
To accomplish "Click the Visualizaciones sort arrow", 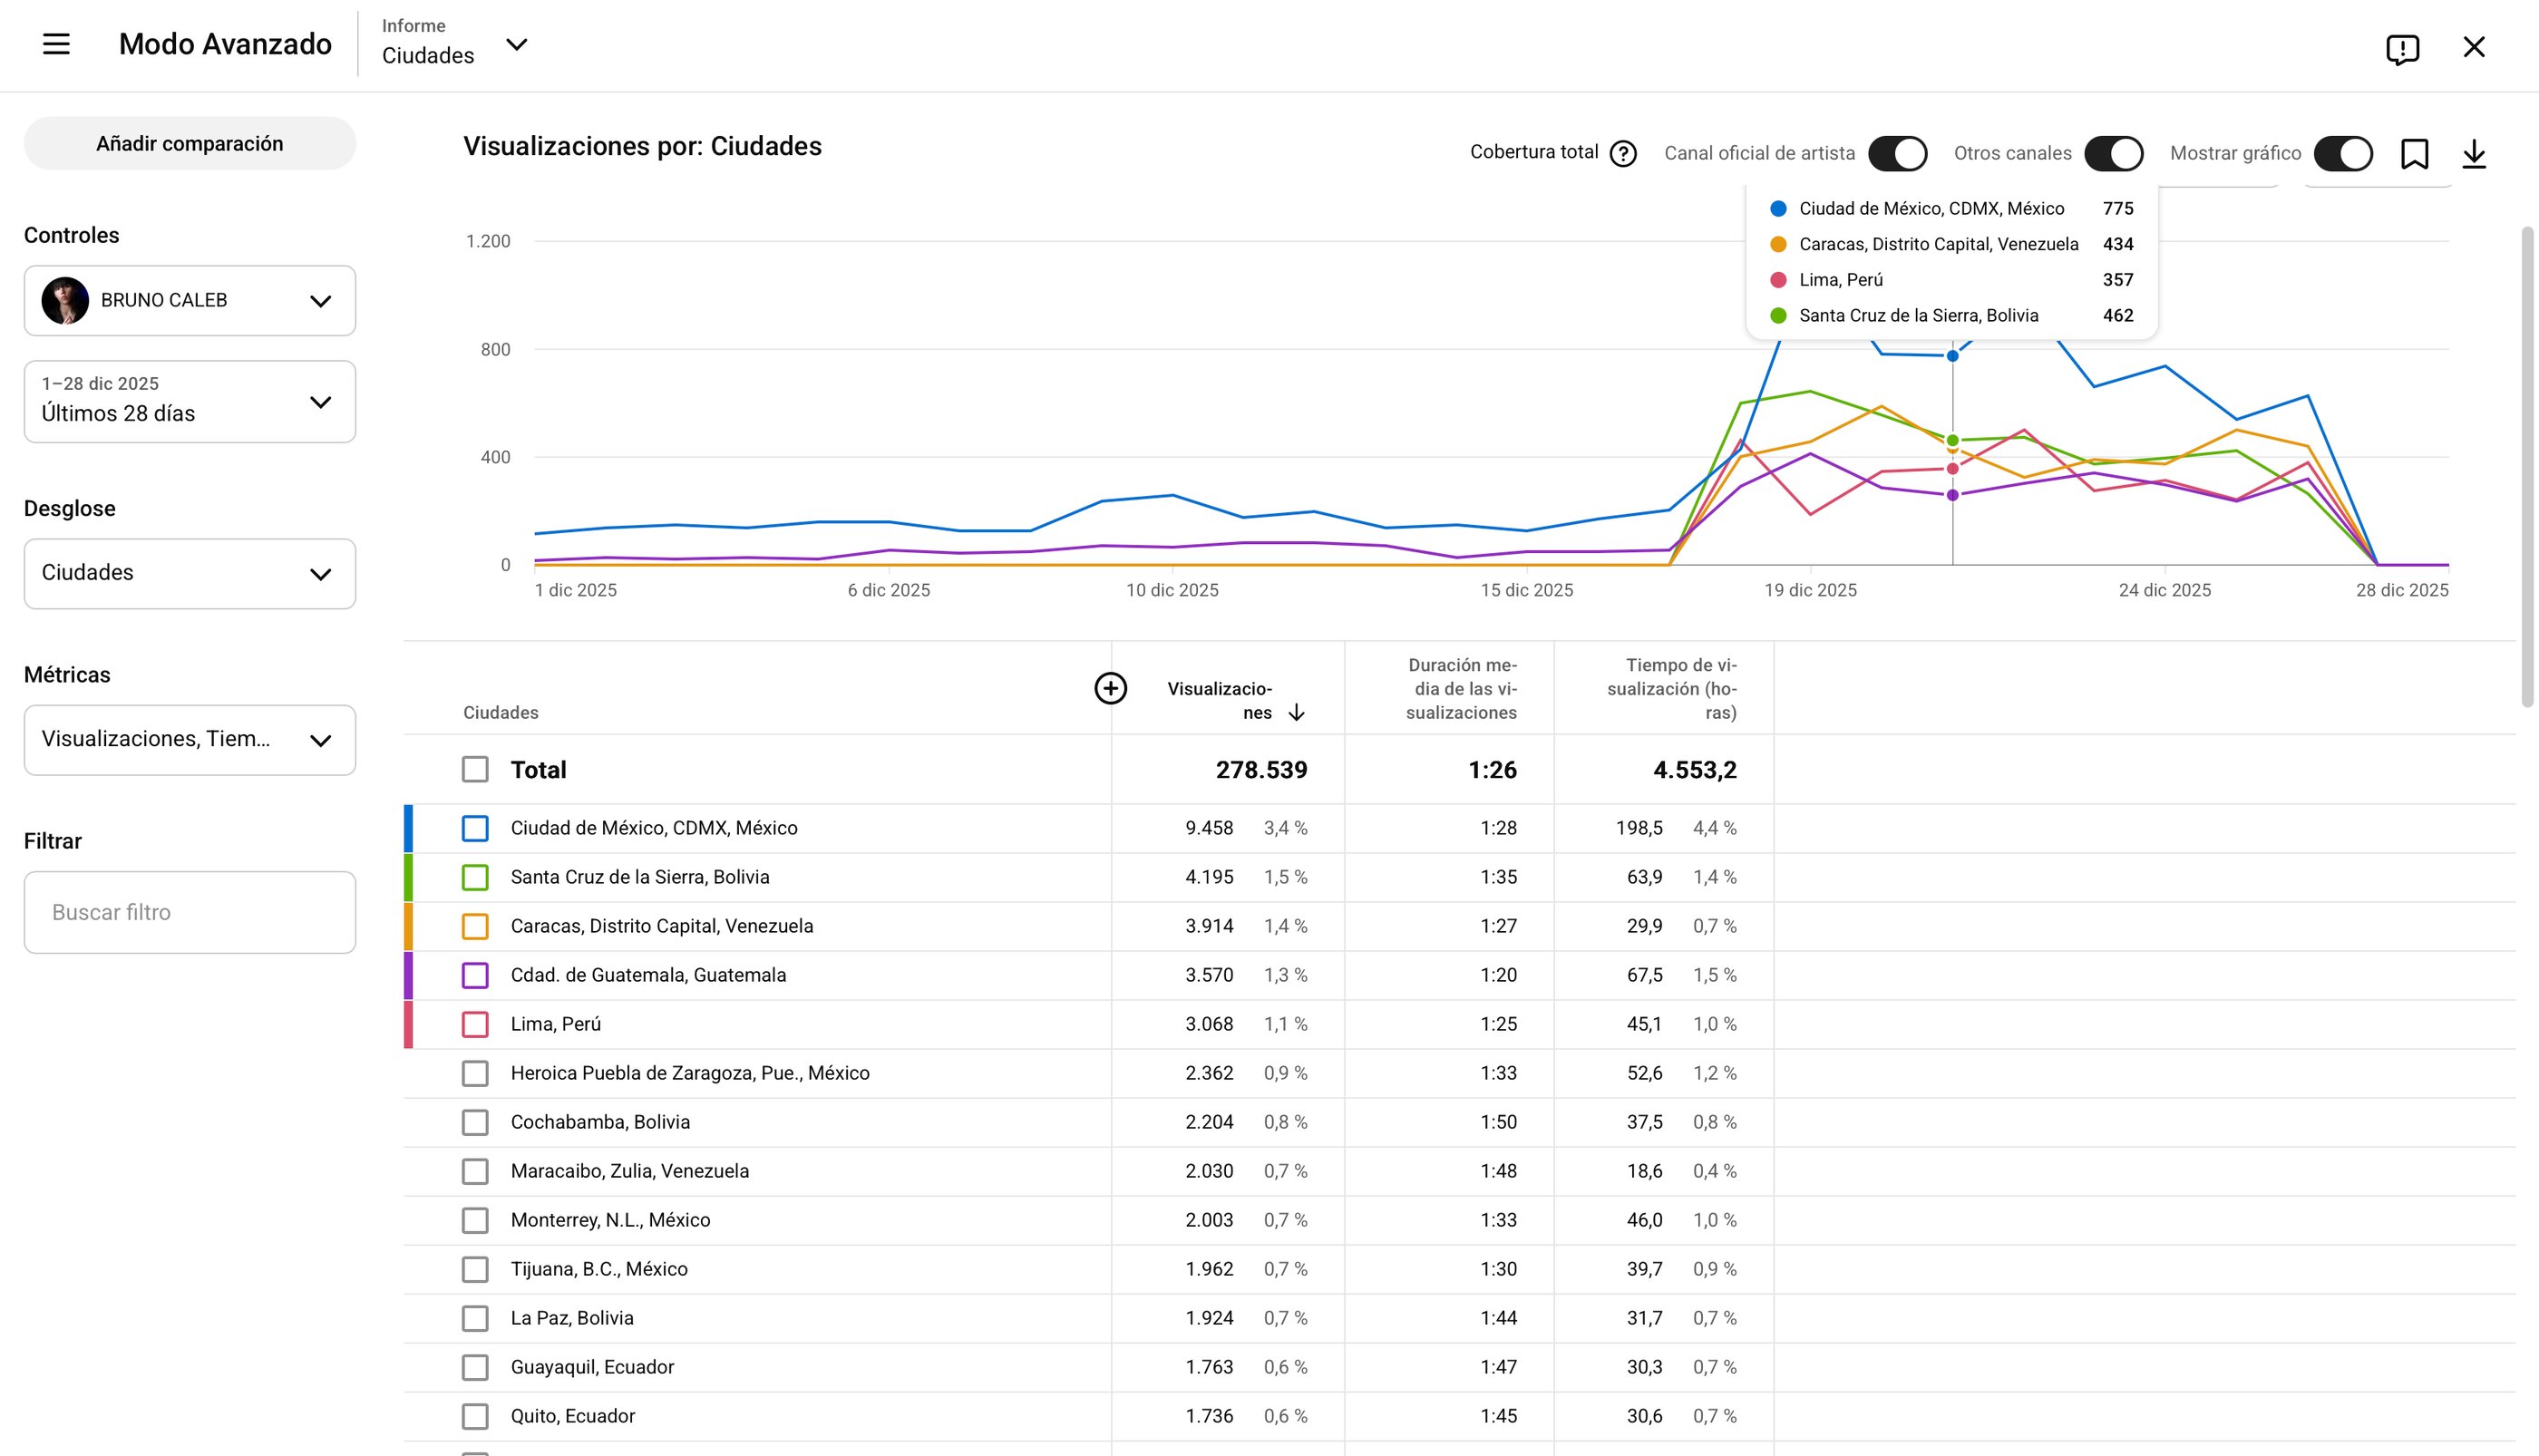I will coord(1296,713).
